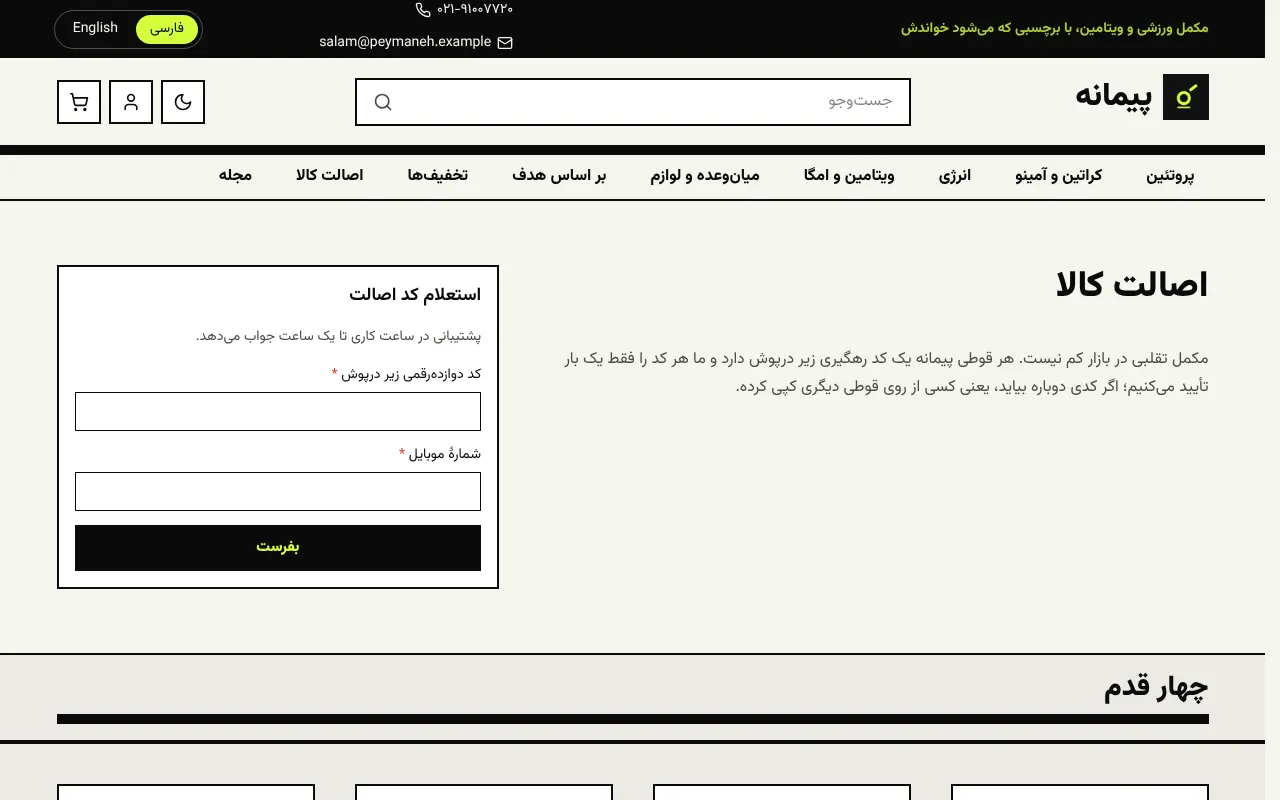Toggle dark mode moon icon
Image resolution: width=1280 pixels, height=800 pixels.
click(183, 102)
